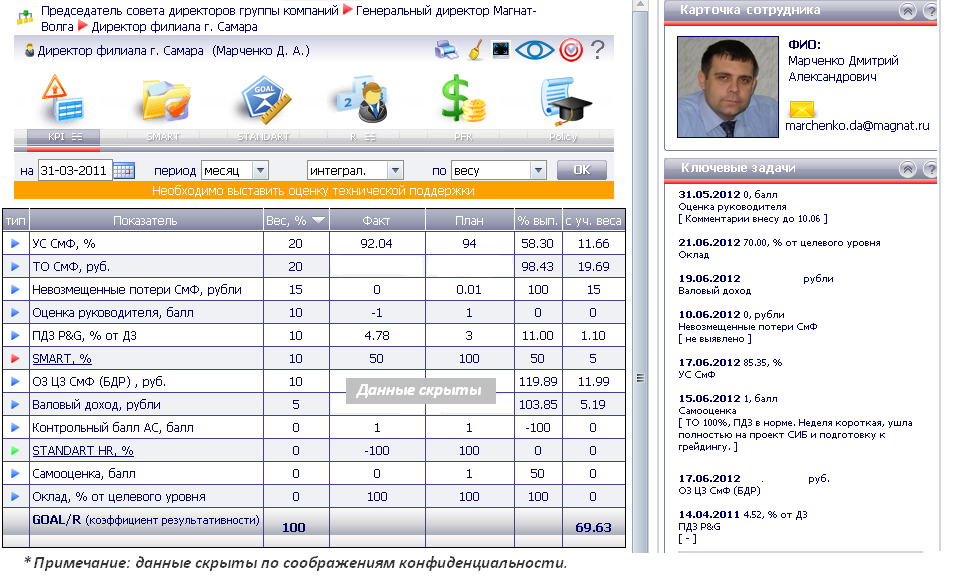Screen dimensions: 962x577
Task: Open the SMART, % indicator link
Action: click(x=62, y=358)
